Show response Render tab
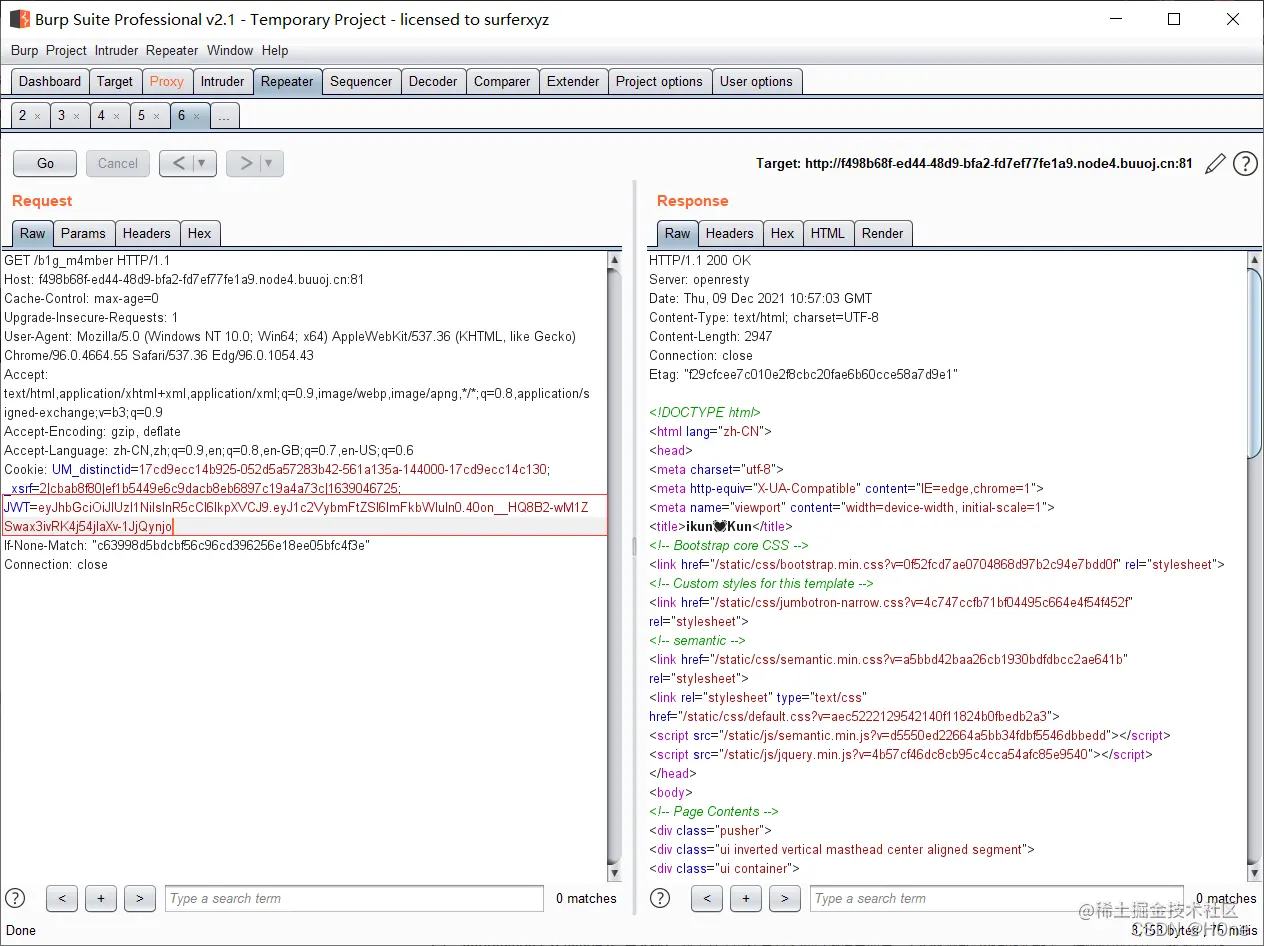Screen dimensions: 1264x946 click(x=883, y=233)
